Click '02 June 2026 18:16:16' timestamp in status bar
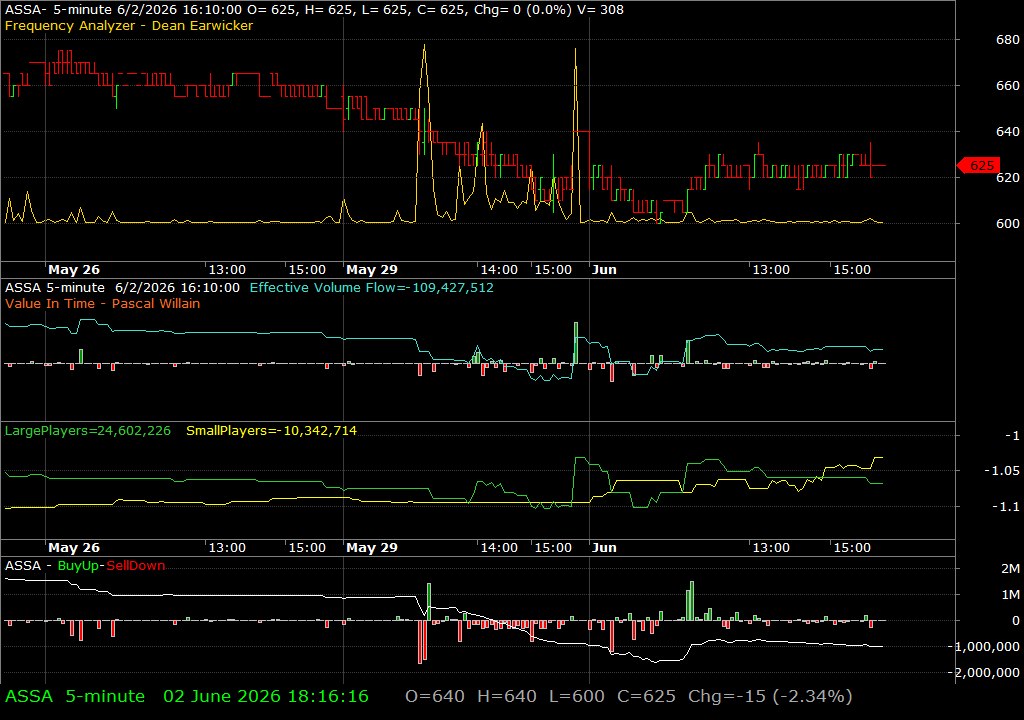 [266, 696]
